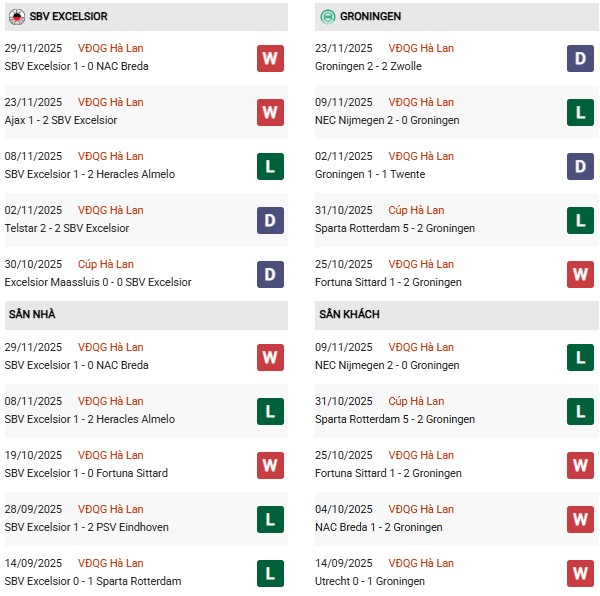Viewport: 600px width, 596px height.
Task: Click W badge for SBV Excelsior 1 - 0 Fortuna Sittard
Action: [x=270, y=465]
